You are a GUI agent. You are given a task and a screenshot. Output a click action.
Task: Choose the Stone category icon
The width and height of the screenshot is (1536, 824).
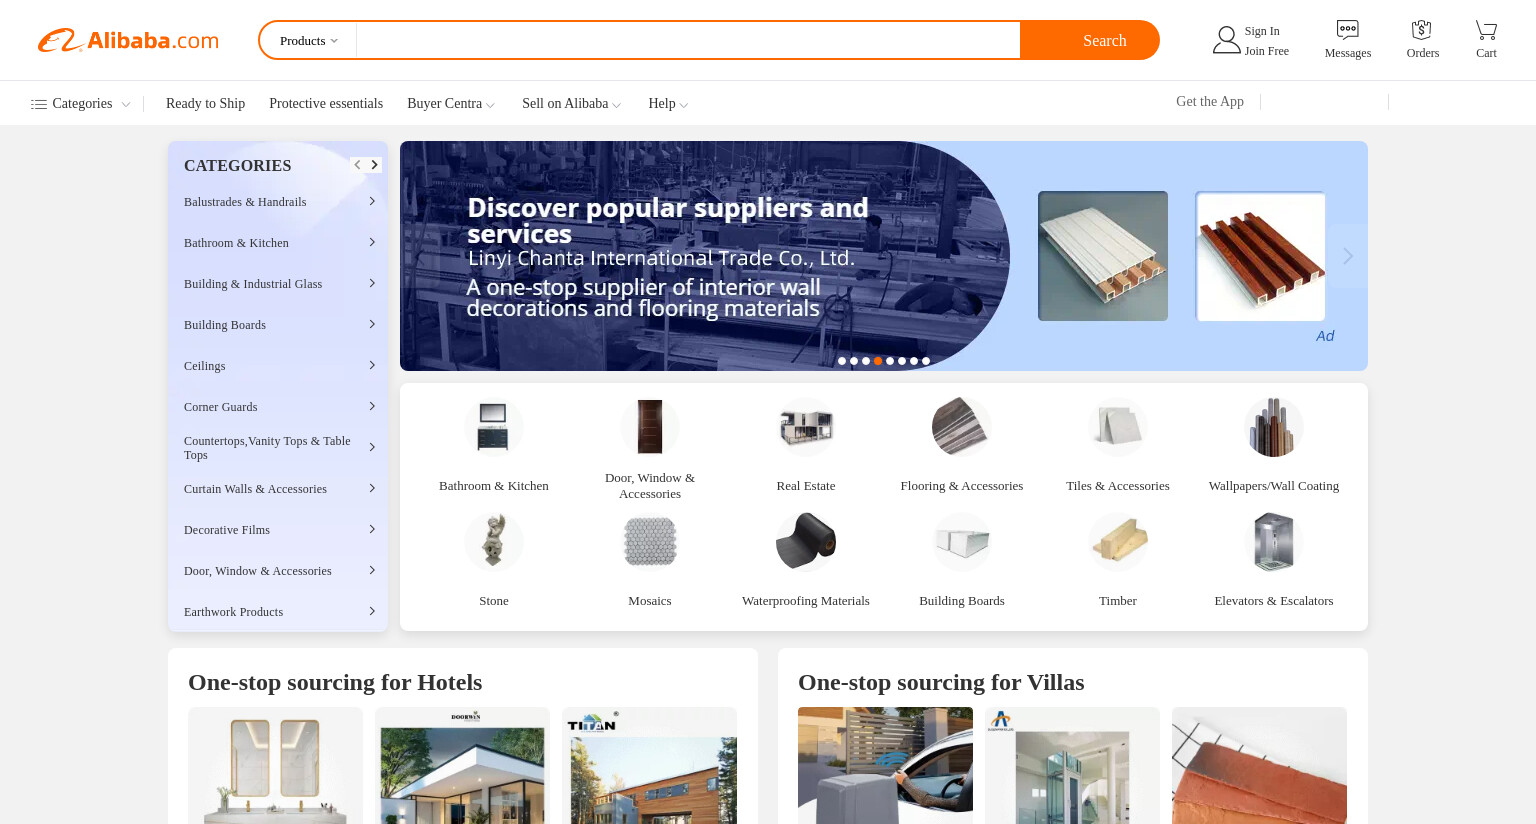(493, 542)
